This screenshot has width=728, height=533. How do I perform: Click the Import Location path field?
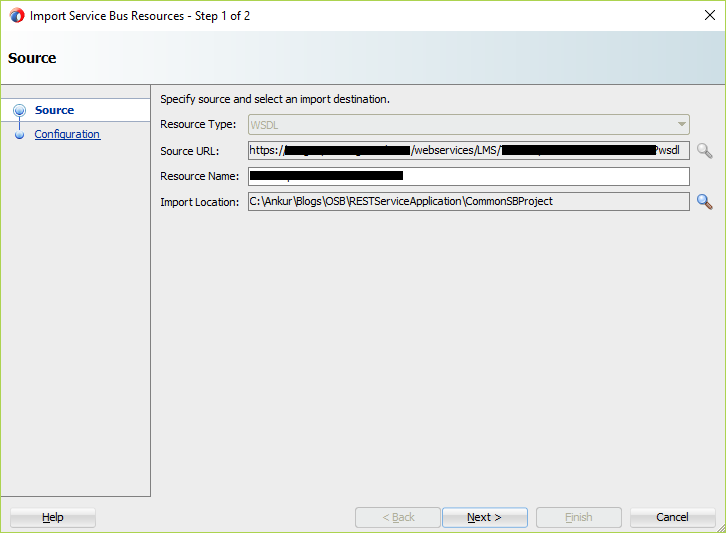click(468, 202)
